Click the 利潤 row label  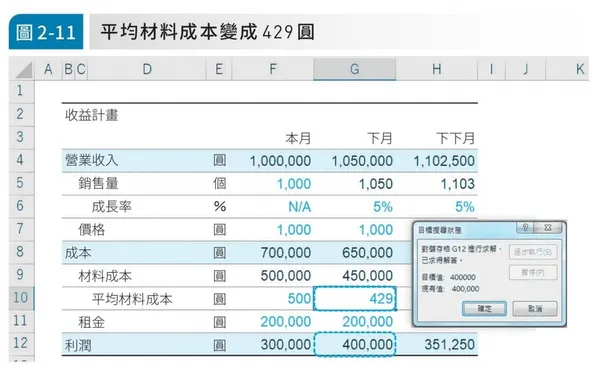pos(78,345)
